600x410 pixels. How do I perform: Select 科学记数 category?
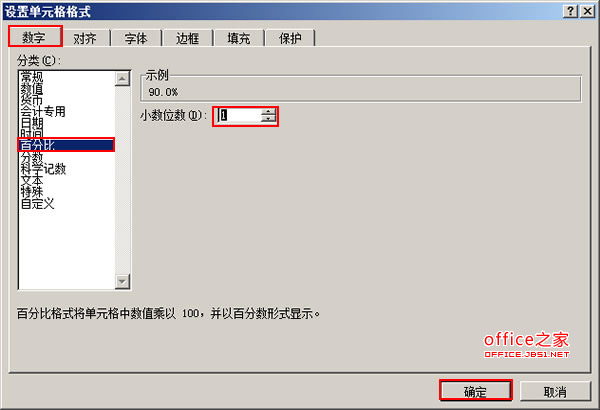point(43,169)
